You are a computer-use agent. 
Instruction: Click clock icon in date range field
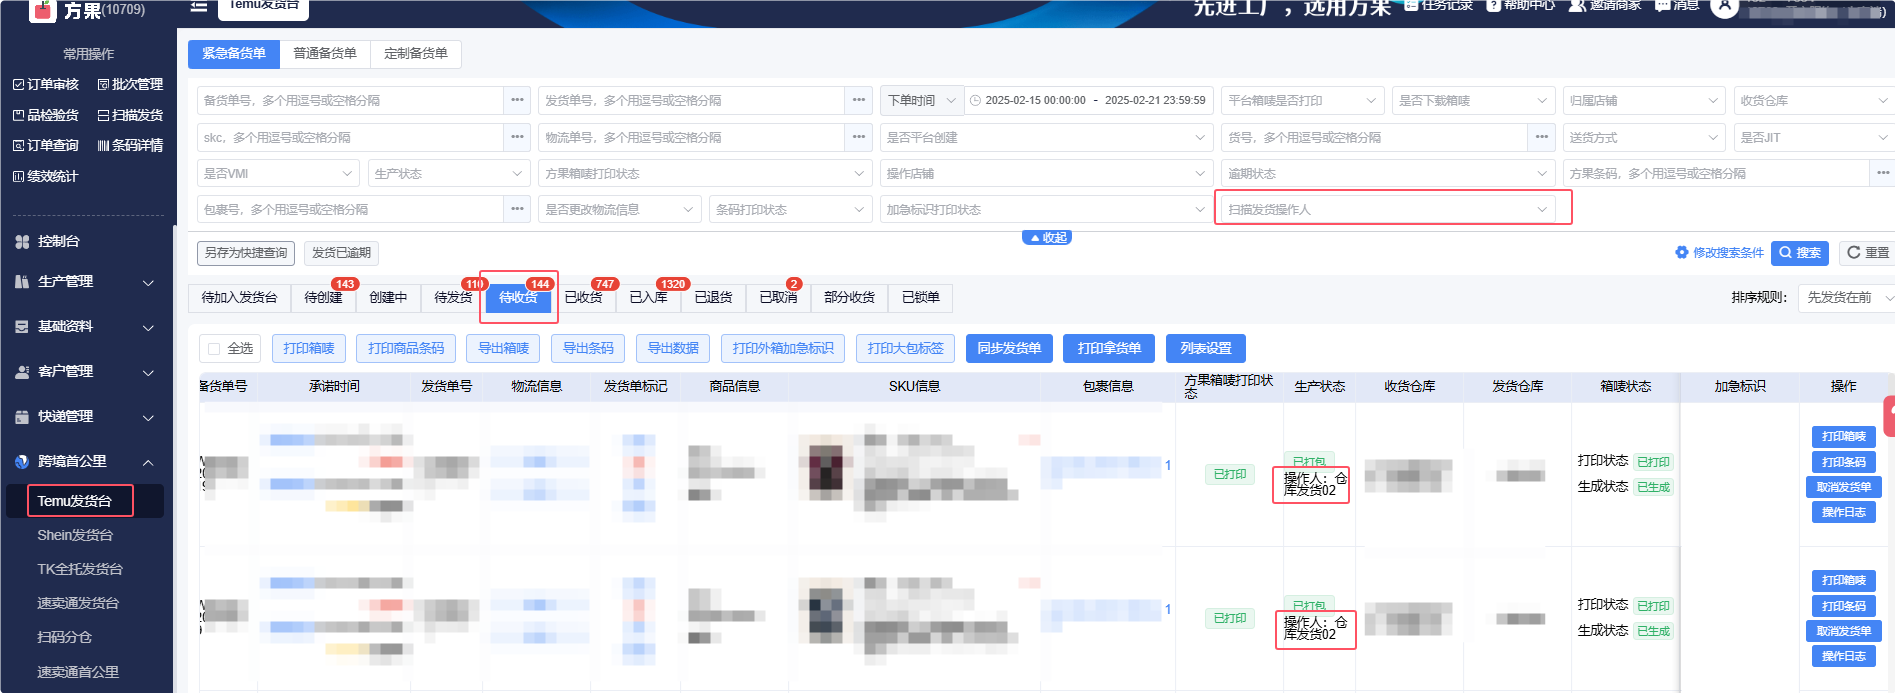[x=975, y=101]
